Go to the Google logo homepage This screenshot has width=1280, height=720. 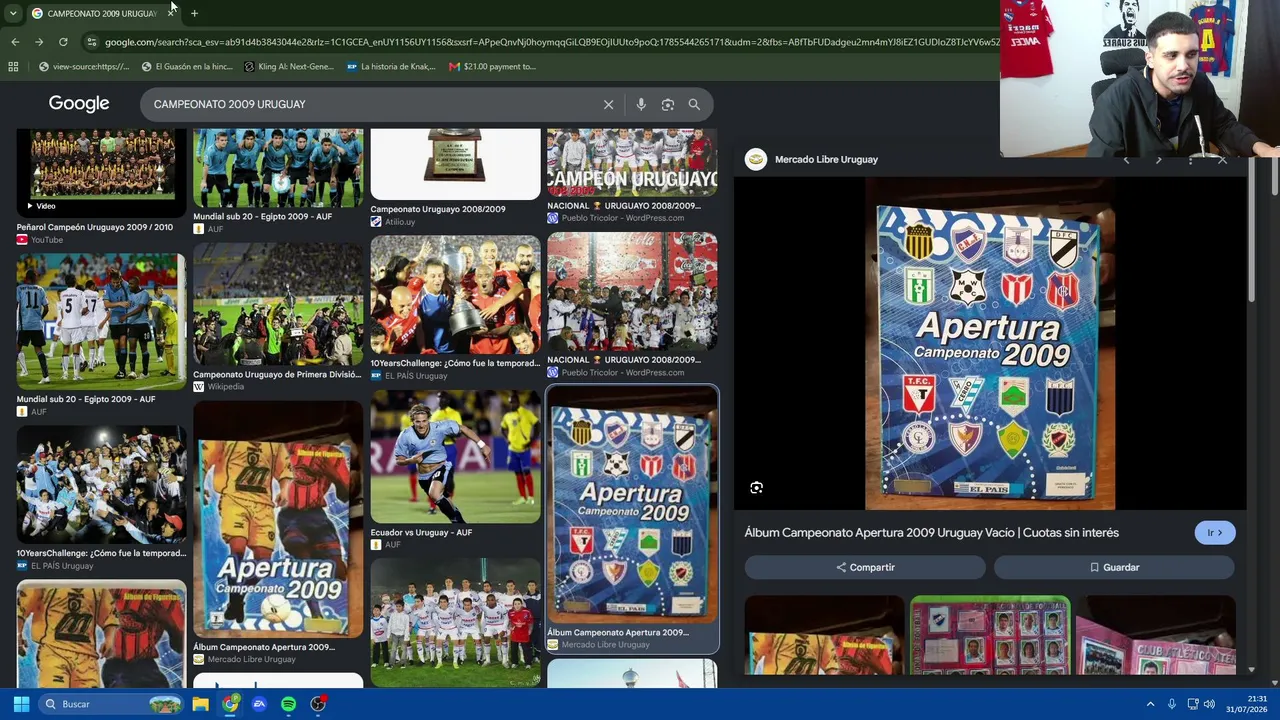tap(79, 104)
